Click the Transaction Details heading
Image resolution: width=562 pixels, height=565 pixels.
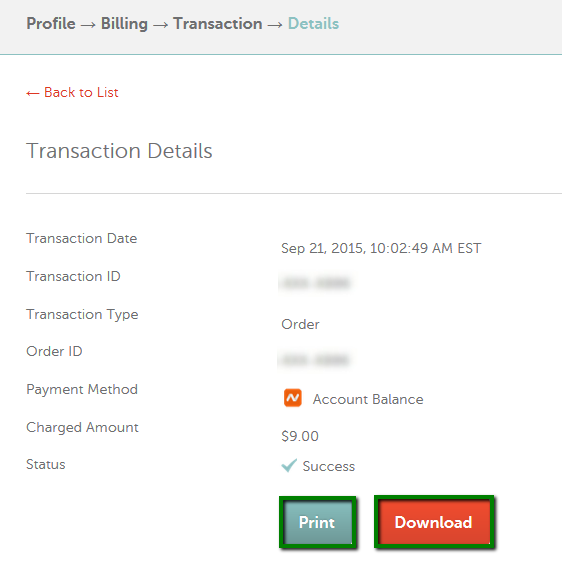(119, 151)
